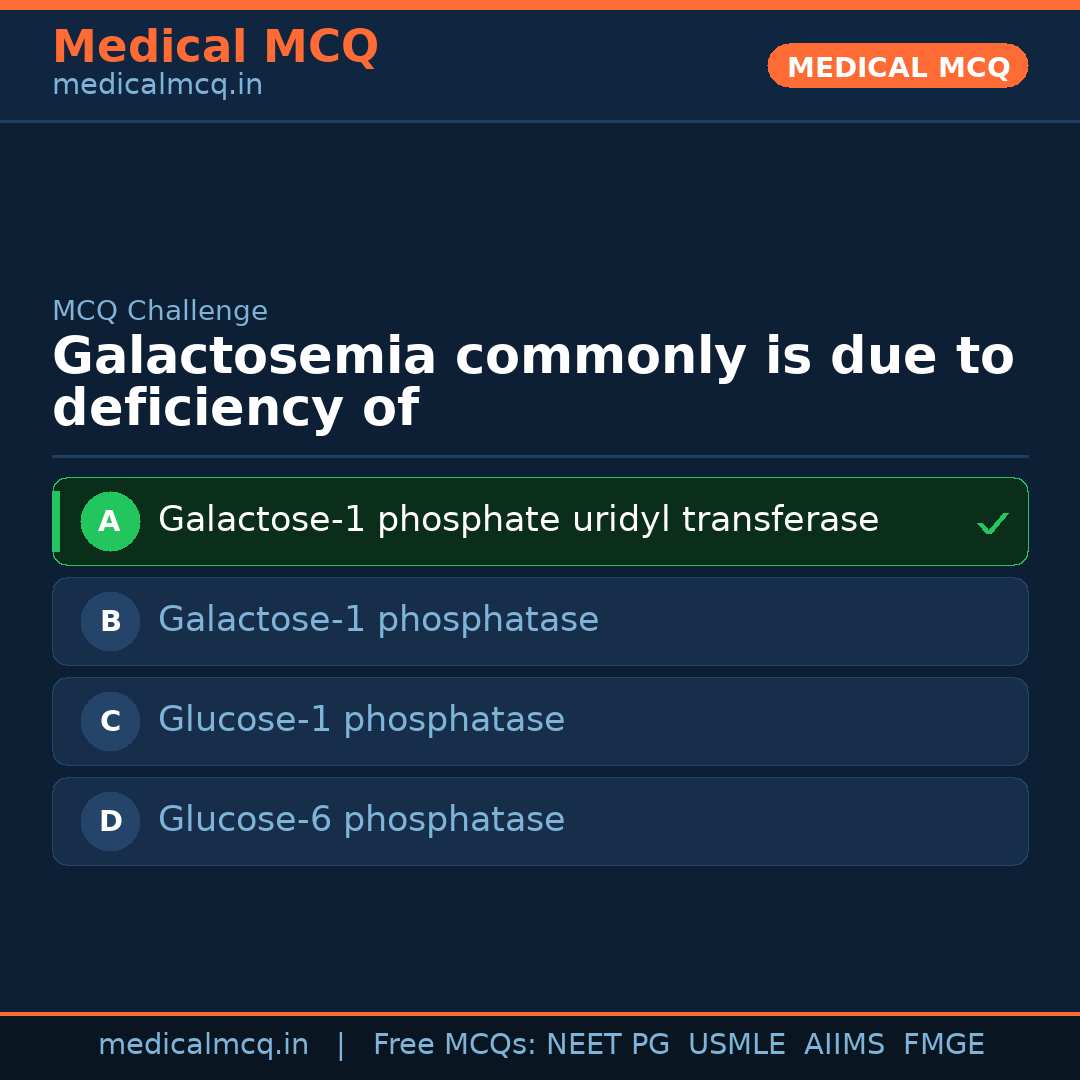Click the Medical MCQ header title
Image resolution: width=1080 pixels, height=1080 pixels.
click(215, 47)
